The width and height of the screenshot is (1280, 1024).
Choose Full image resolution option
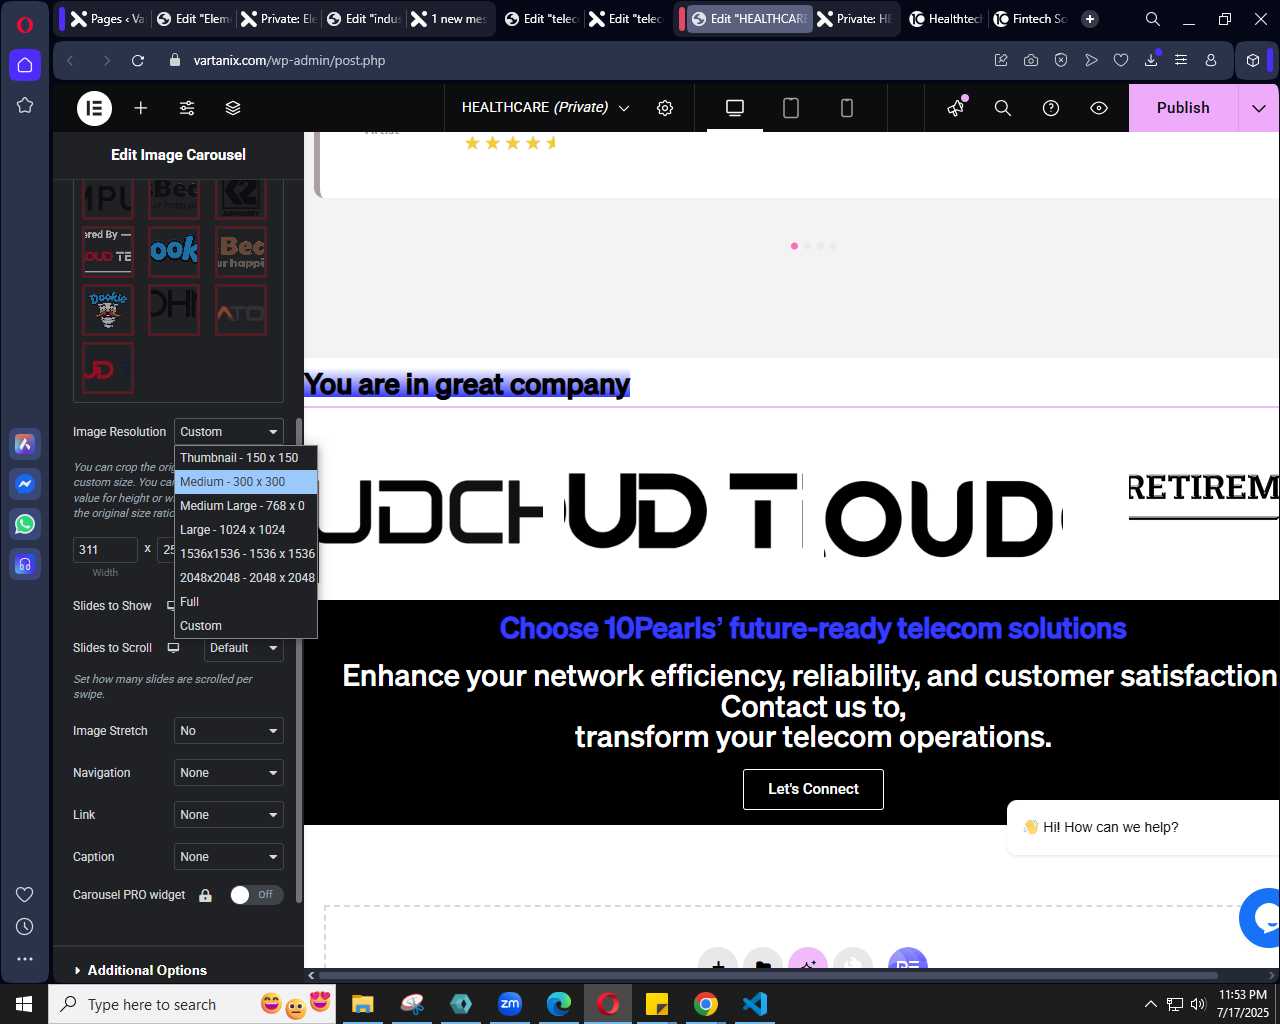(x=246, y=602)
